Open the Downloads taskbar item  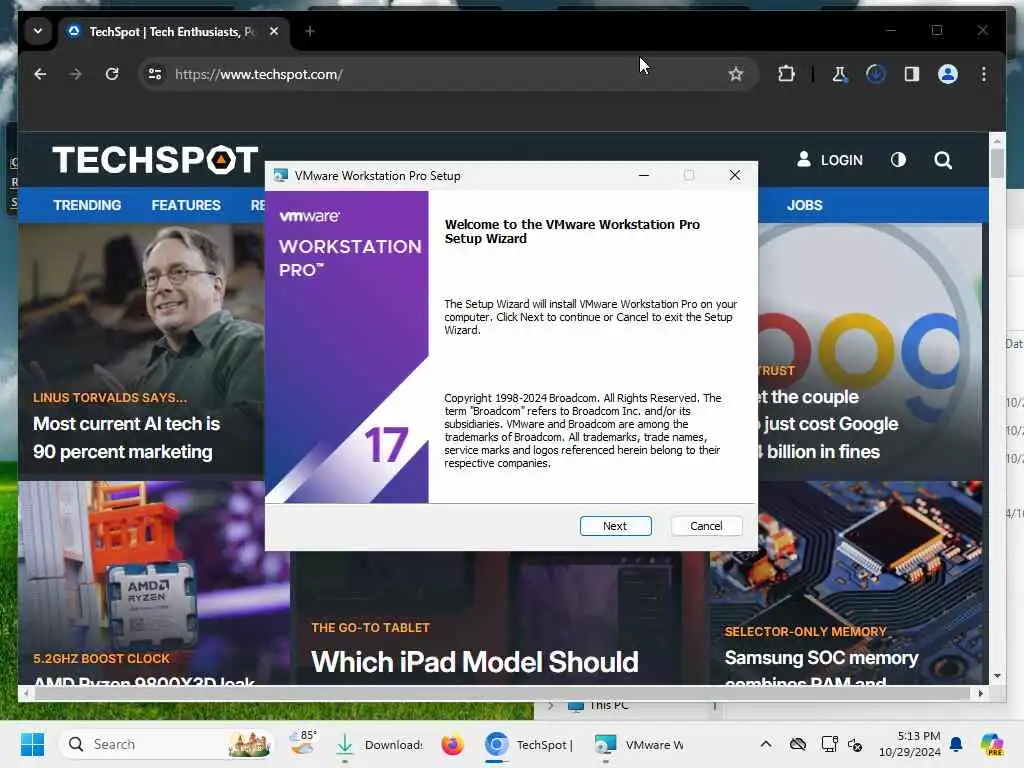click(379, 744)
